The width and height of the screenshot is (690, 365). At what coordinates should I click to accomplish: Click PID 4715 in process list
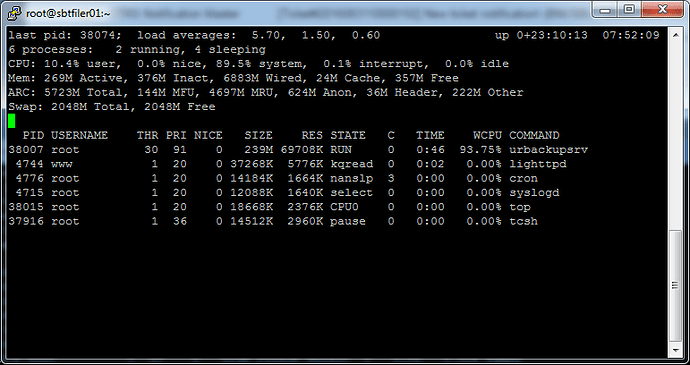tap(29, 192)
